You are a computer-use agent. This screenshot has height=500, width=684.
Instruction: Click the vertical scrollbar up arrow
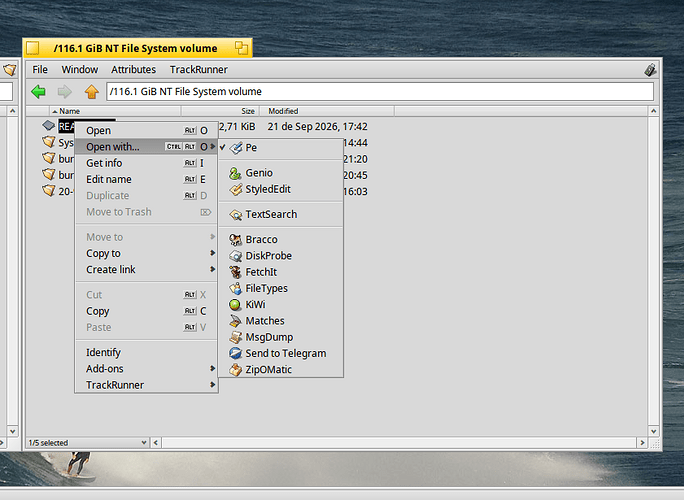pos(653,111)
